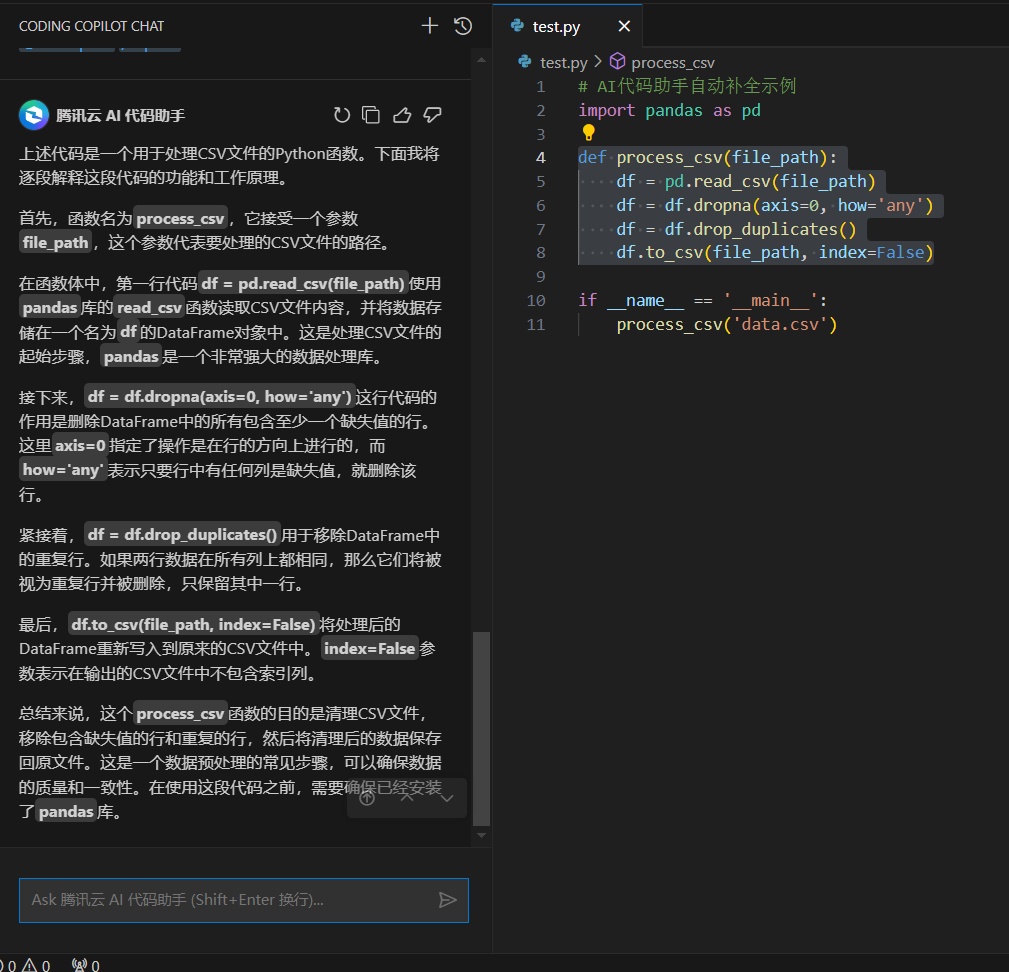The image size is (1009, 972).
Task: Click test.py in the breadcrumb path
Action: [564, 62]
